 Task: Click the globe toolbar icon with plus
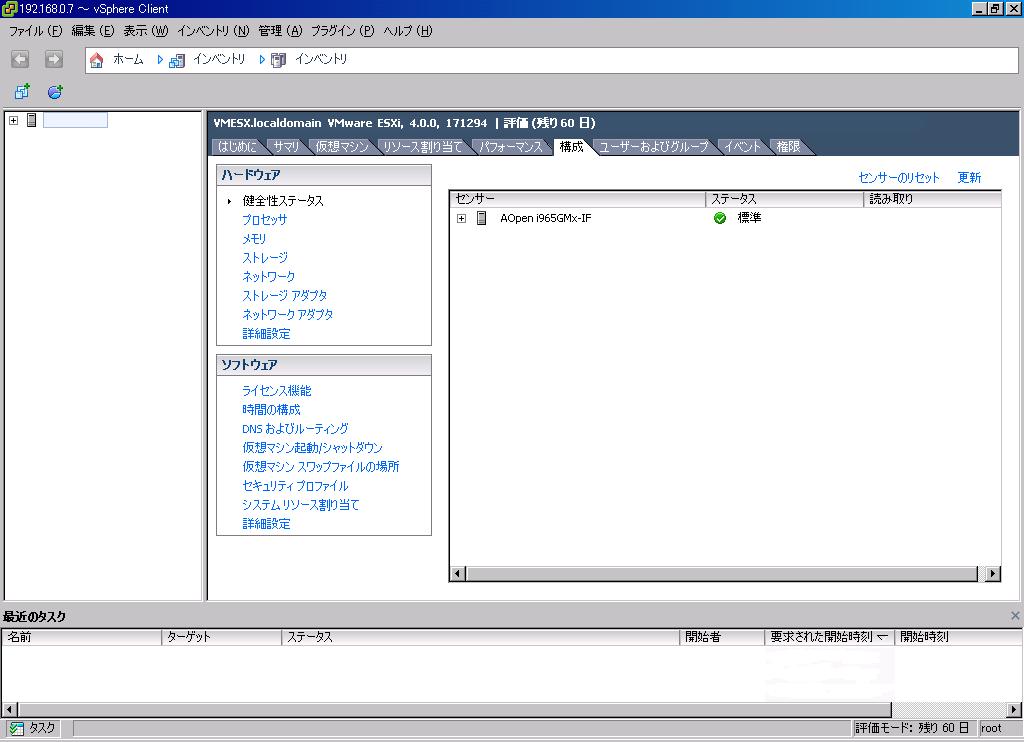[56, 91]
